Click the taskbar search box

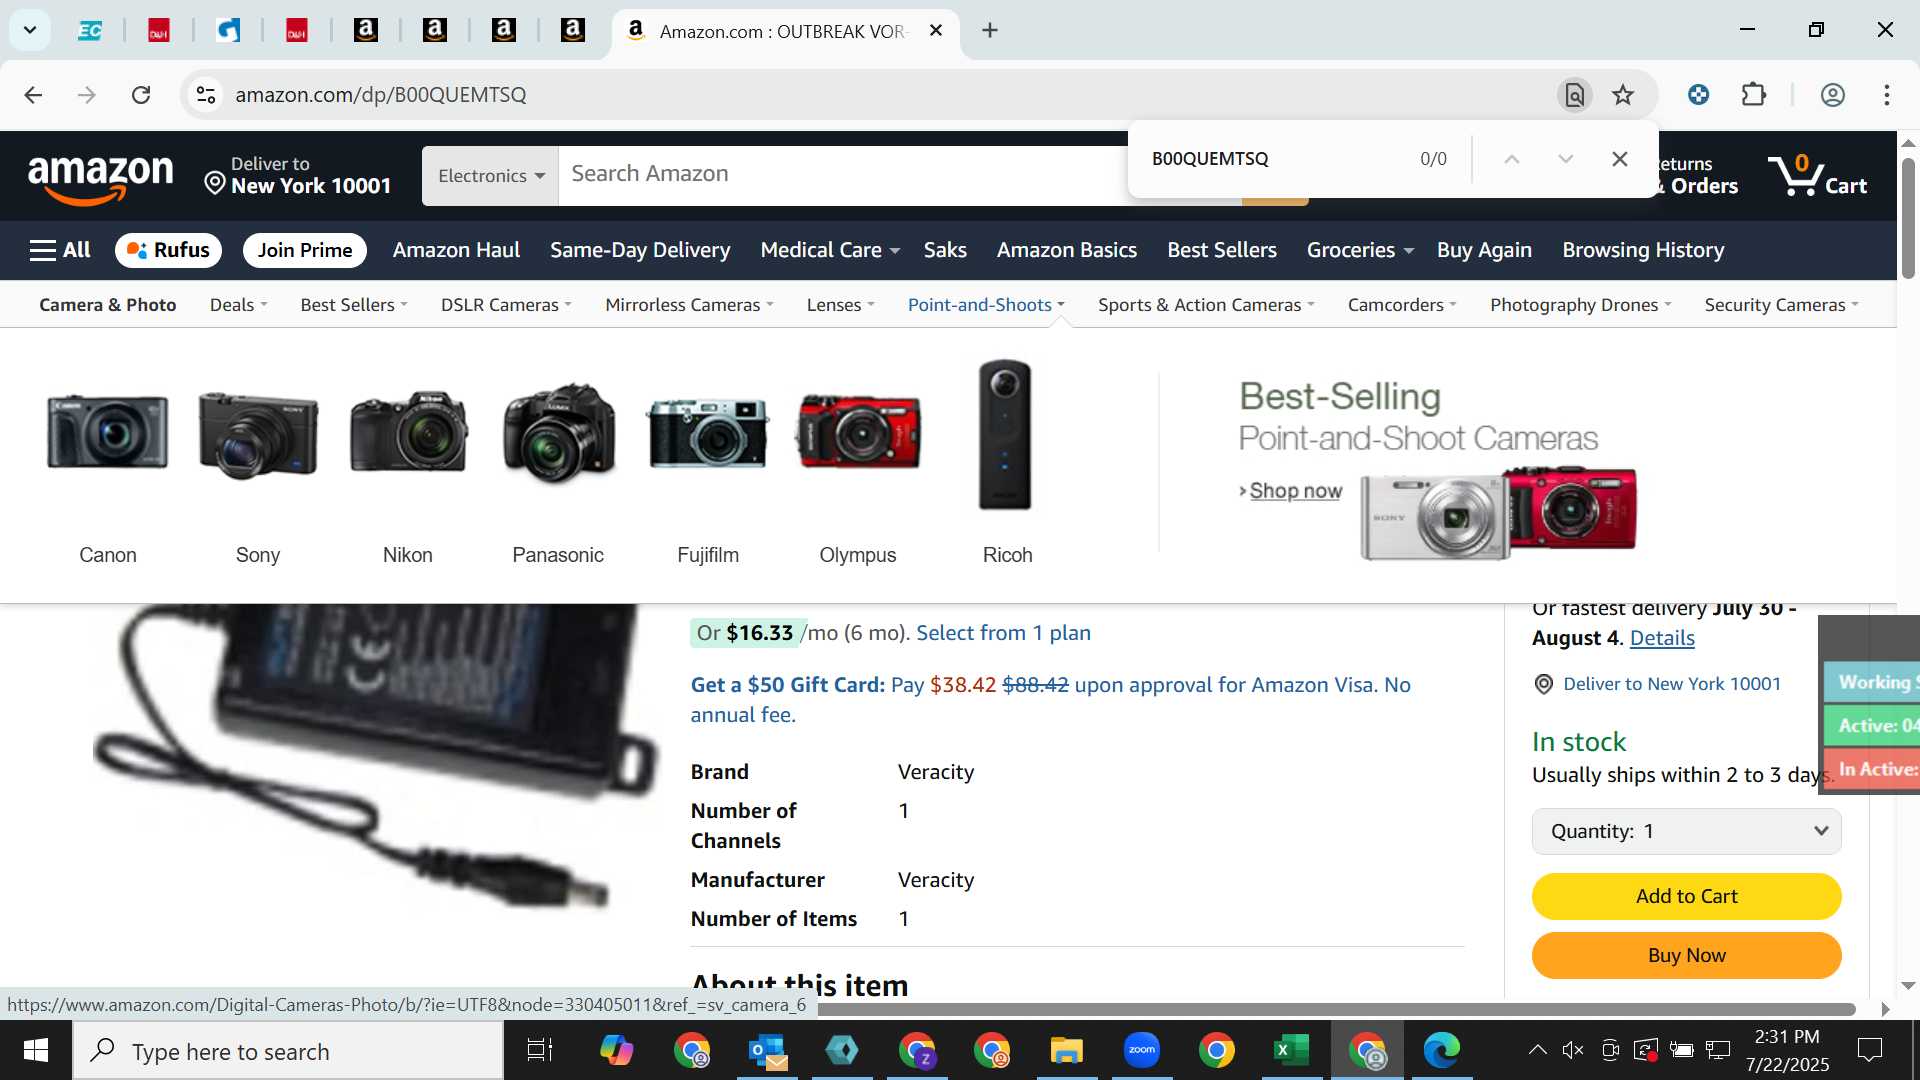tap(288, 1052)
